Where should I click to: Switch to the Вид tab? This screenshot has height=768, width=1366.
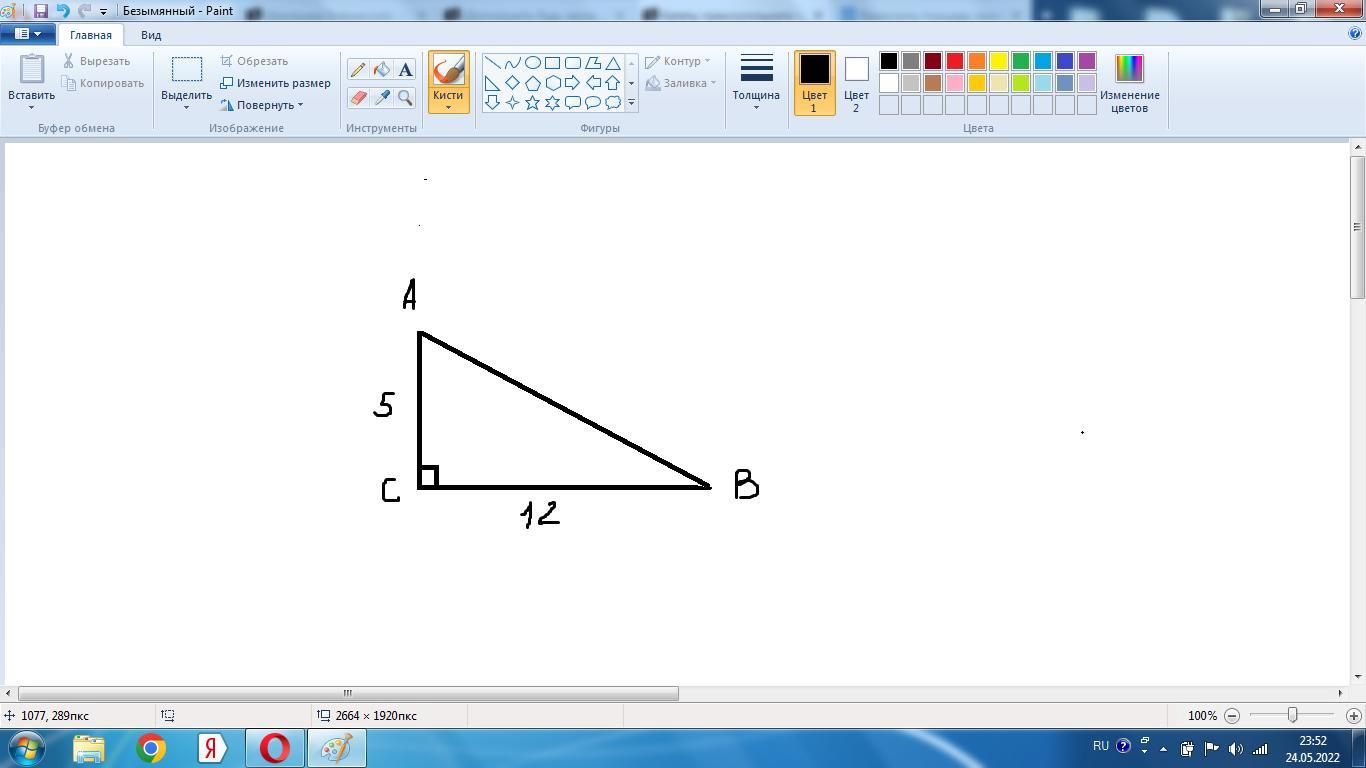point(151,35)
